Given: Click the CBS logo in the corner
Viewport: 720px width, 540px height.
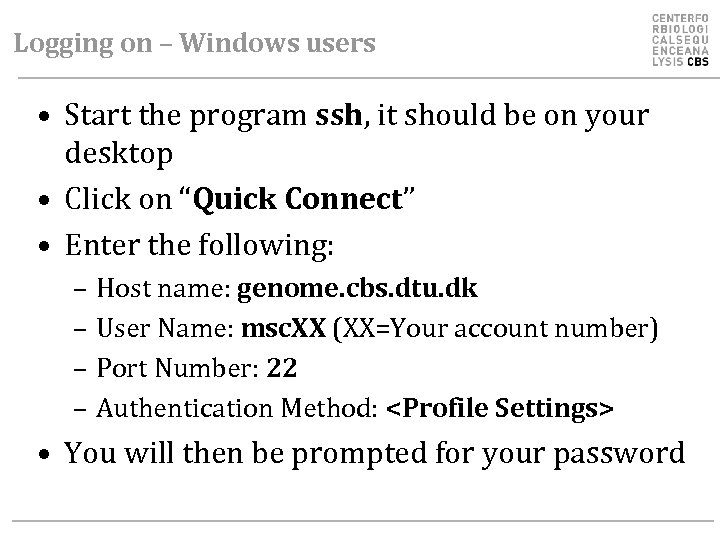Looking at the screenshot, I should coord(679,40).
